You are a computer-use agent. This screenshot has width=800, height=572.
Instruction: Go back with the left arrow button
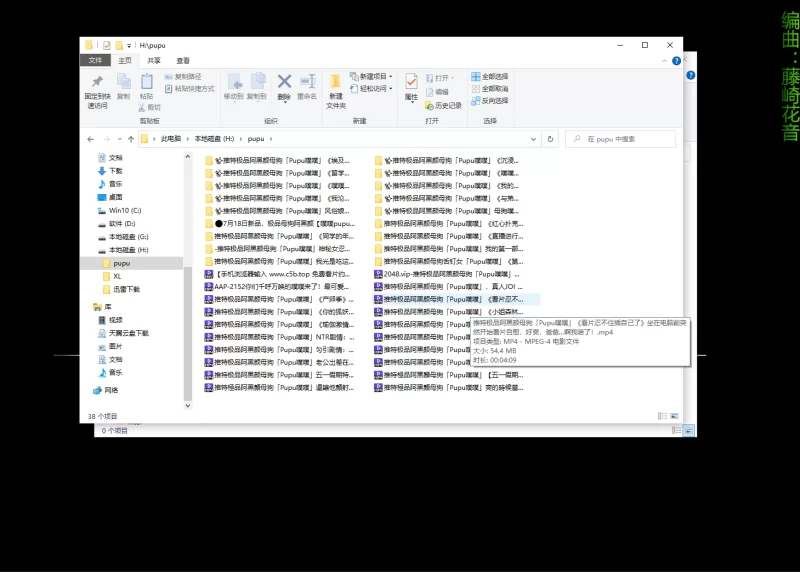tap(91, 139)
